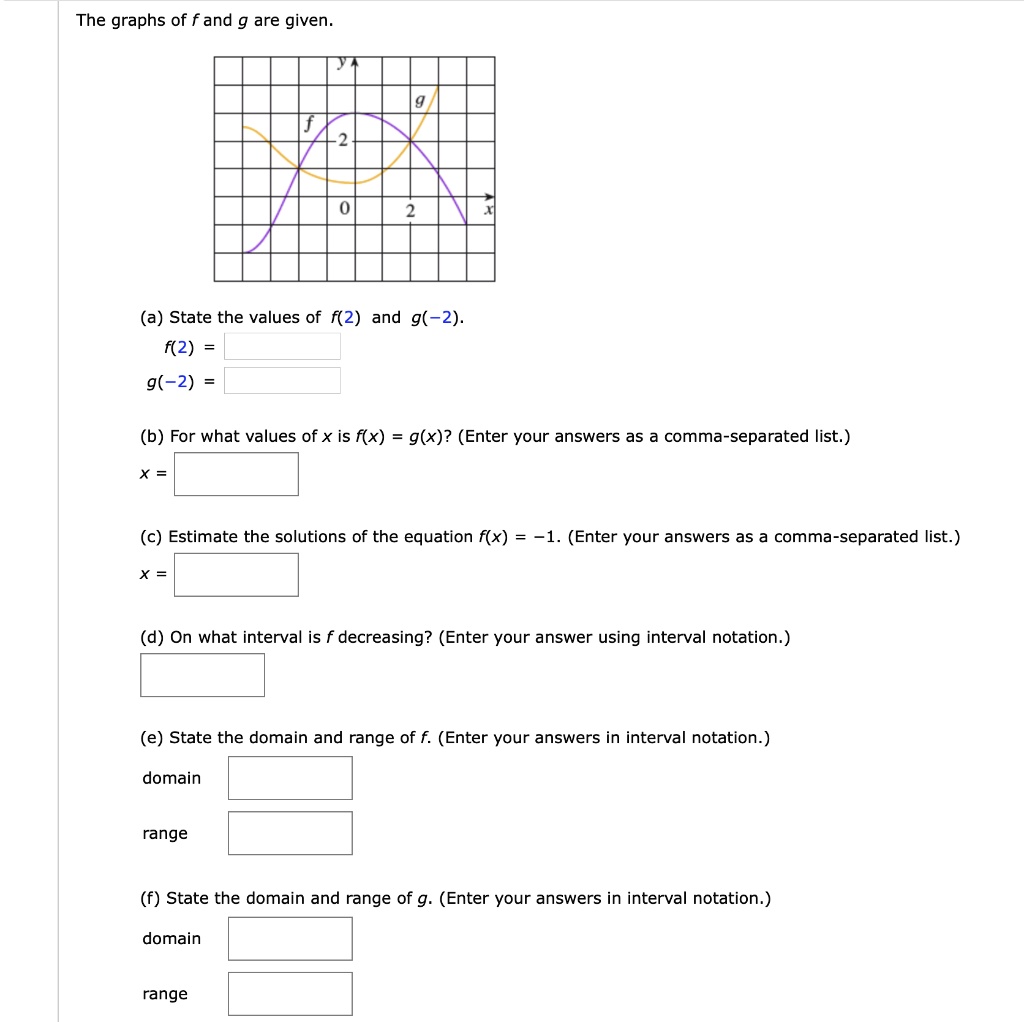The height and width of the screenshot is (1022, 1024).
Task: Click the number 2 on the x-axis
Action: point(410,209)
